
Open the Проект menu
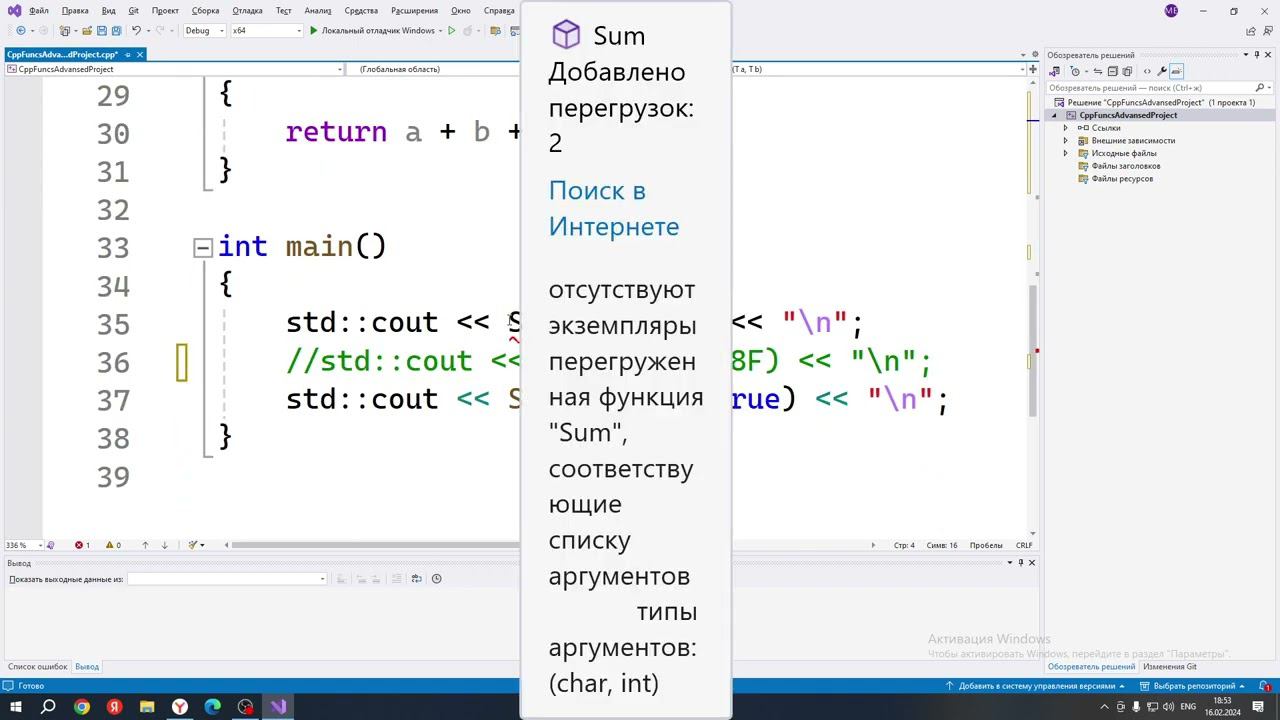(165, 11)
